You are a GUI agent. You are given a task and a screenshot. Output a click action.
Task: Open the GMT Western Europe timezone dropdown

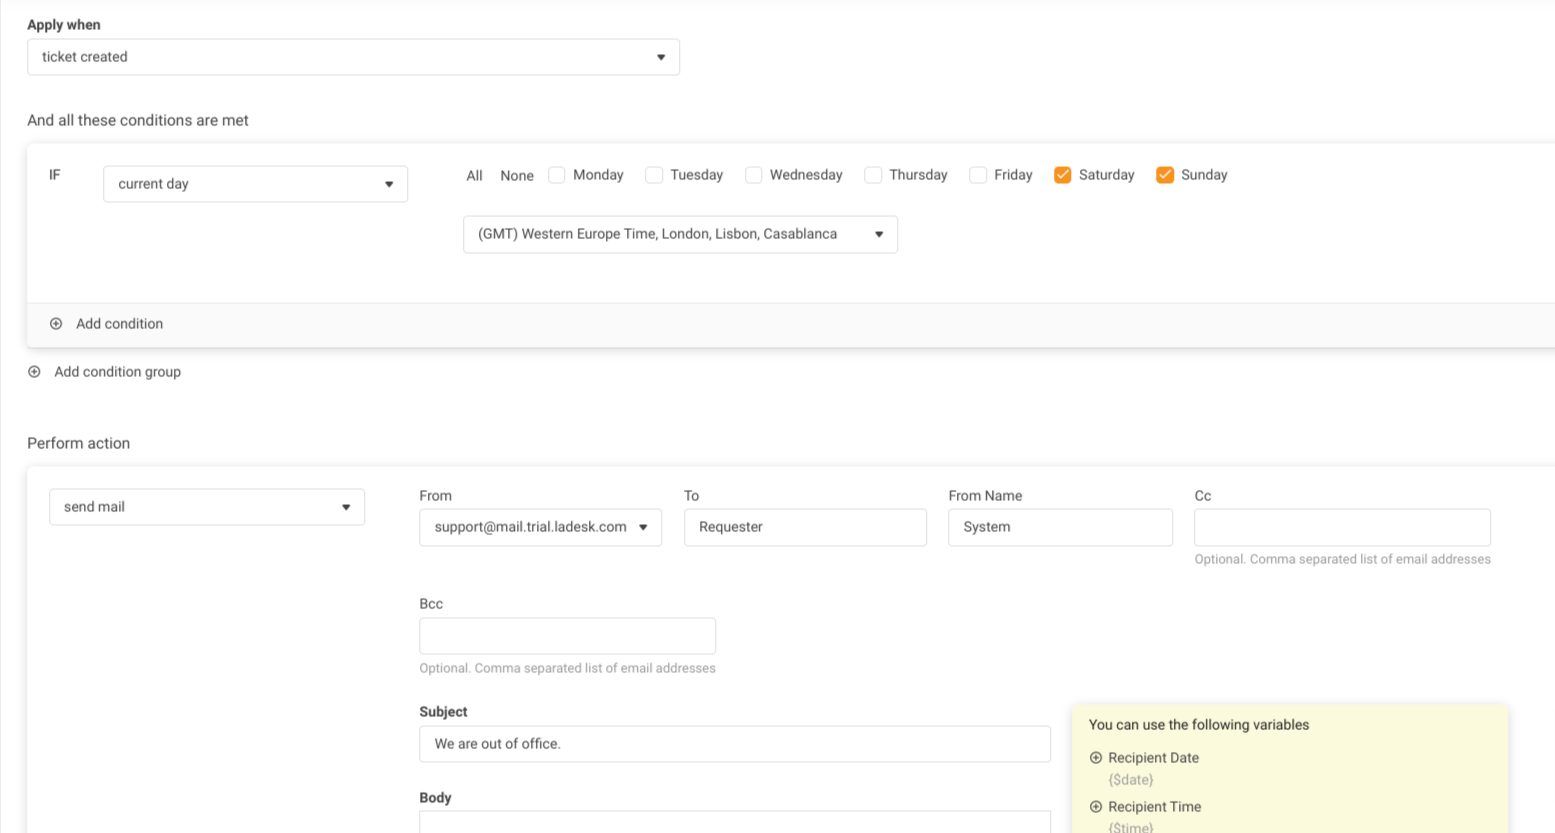680,234
